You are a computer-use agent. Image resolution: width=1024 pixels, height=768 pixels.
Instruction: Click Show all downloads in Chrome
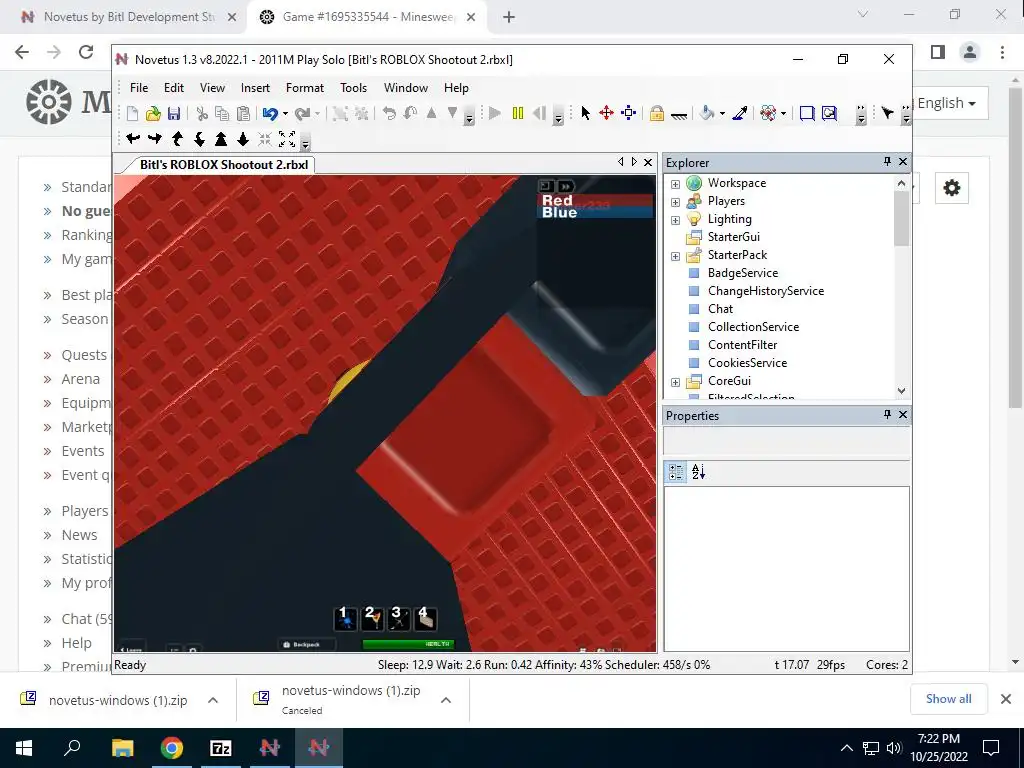click(x=948, y=699)
